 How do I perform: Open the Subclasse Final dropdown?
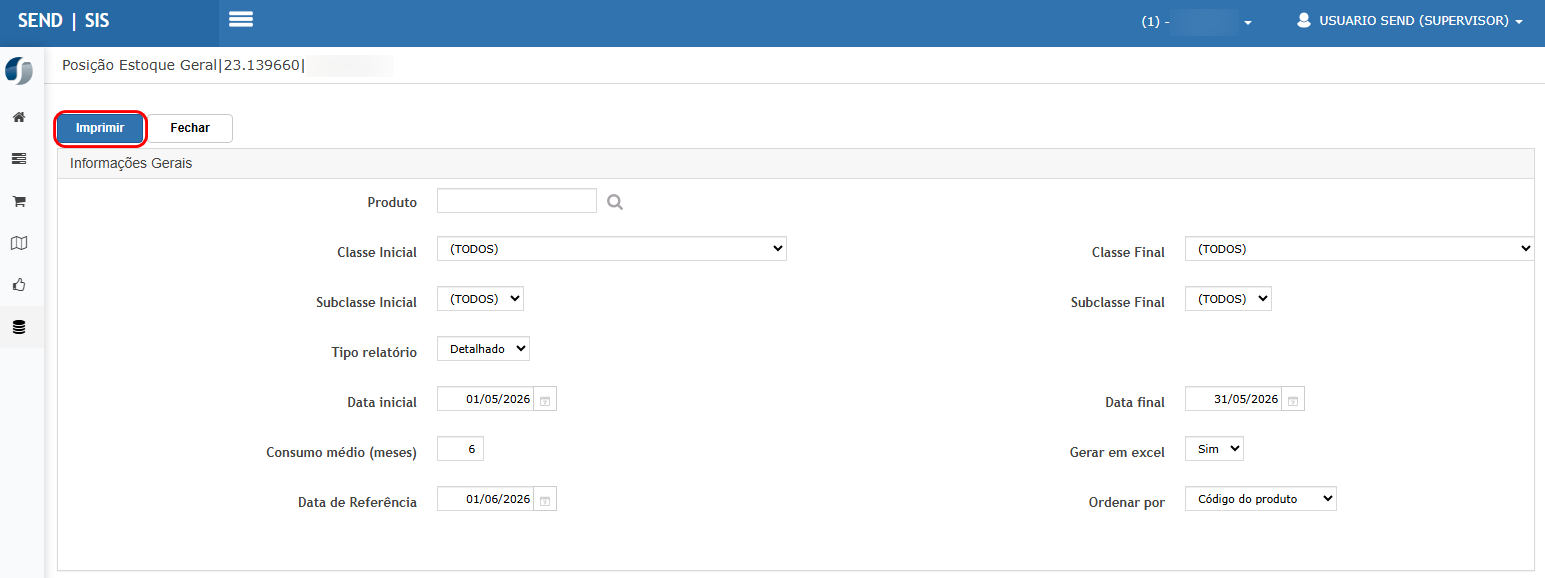coord(1228,299)
